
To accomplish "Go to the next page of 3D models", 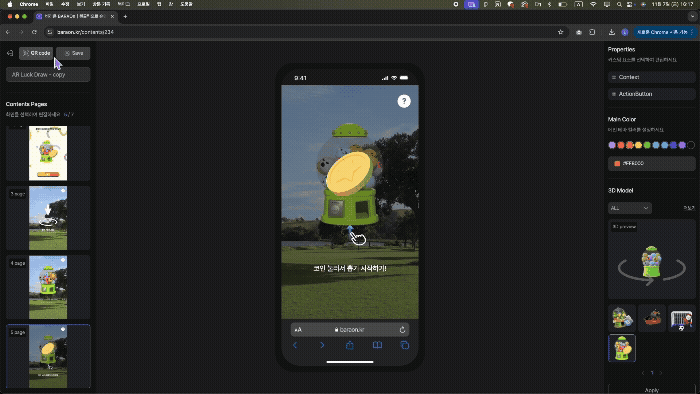I will pos(661,373).
